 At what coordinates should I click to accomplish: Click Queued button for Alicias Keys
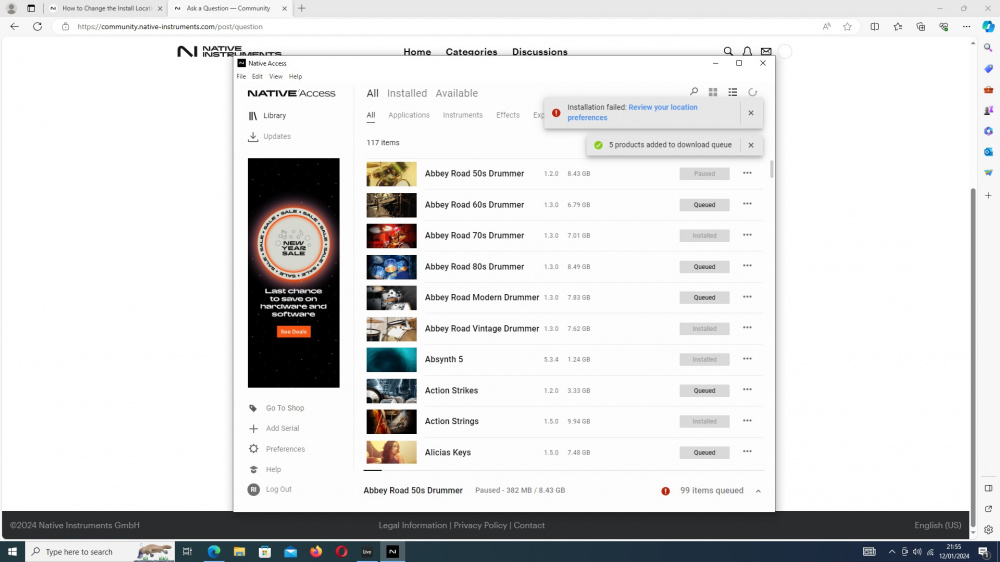[704, 452]
